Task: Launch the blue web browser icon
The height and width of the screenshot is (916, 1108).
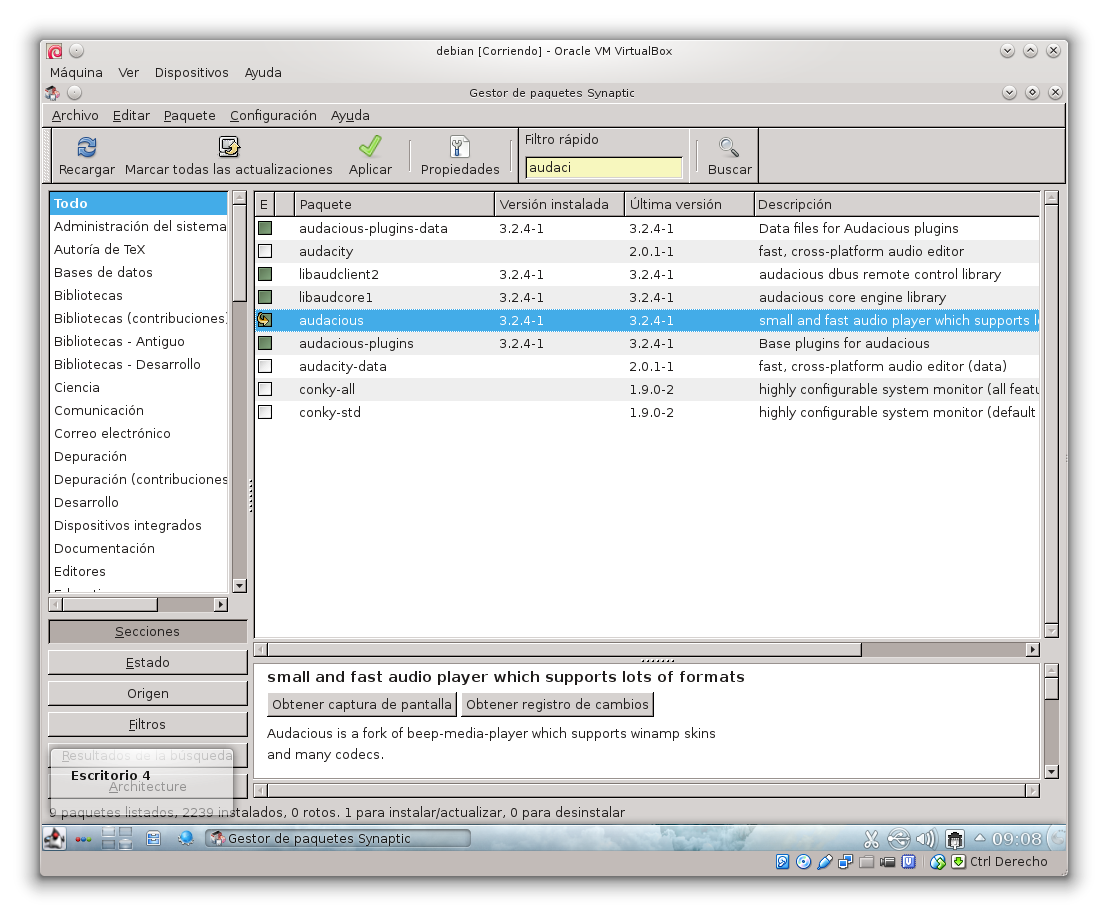Action: coord(186,838)
